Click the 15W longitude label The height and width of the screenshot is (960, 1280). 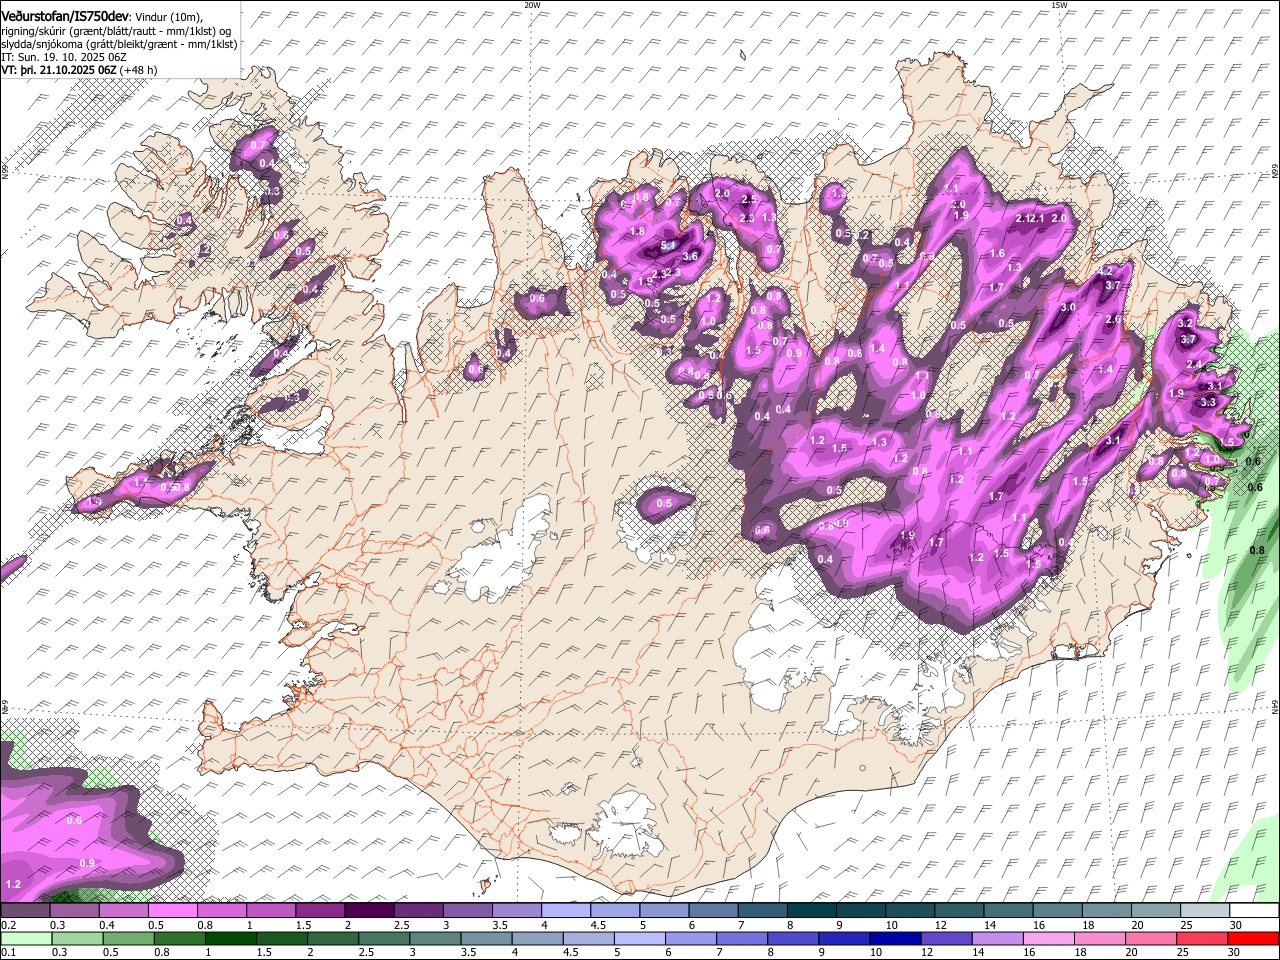(1059, 5)
